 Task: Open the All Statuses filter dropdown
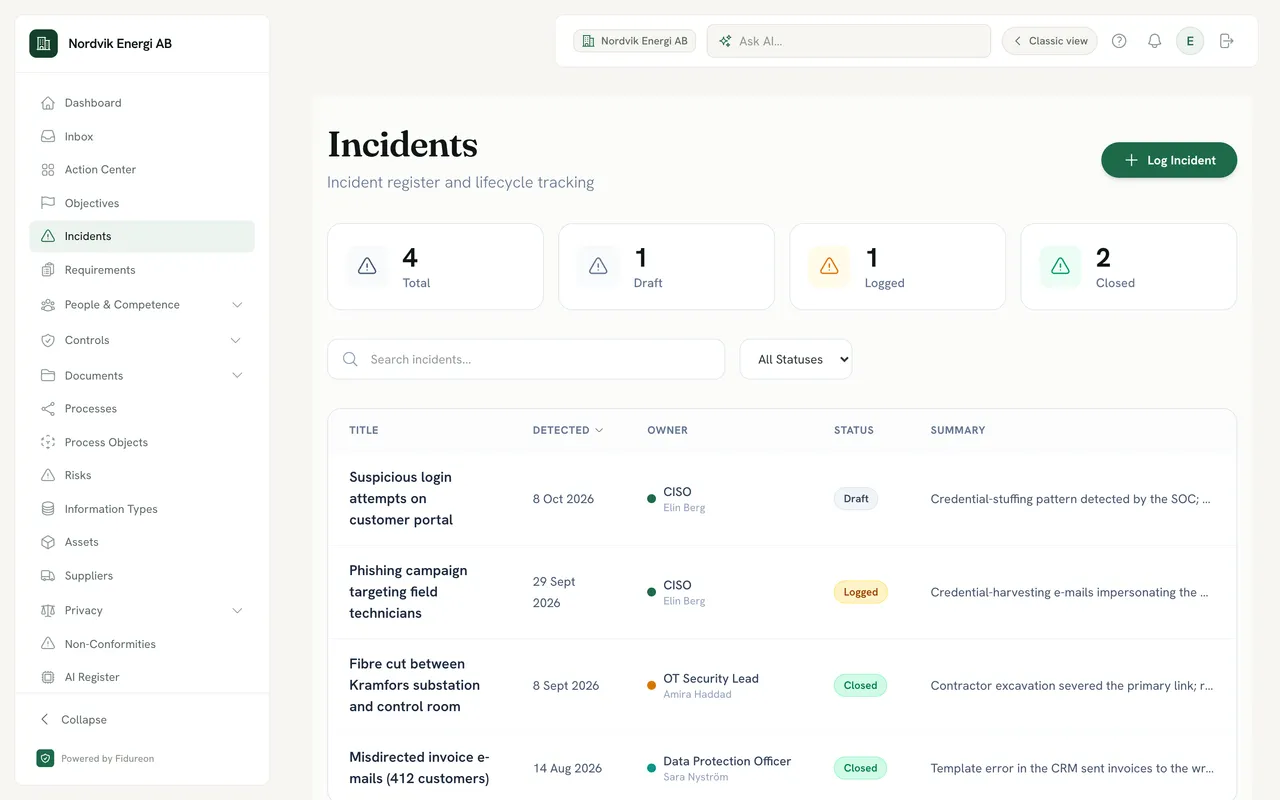coord(796,359)
